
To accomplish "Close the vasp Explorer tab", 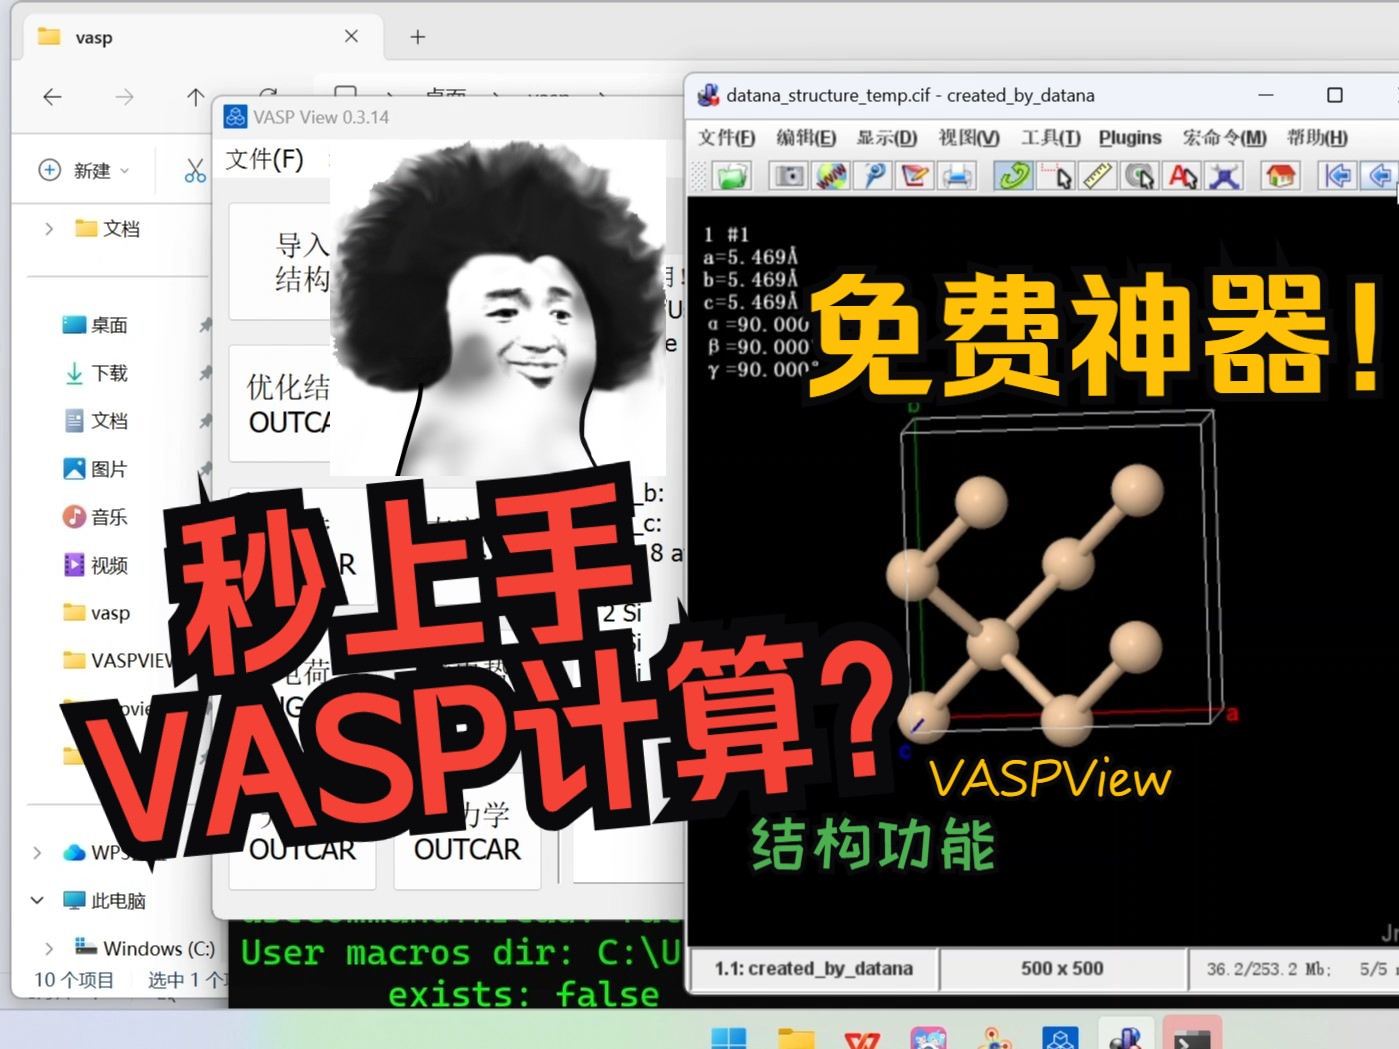I will point(351,36).
